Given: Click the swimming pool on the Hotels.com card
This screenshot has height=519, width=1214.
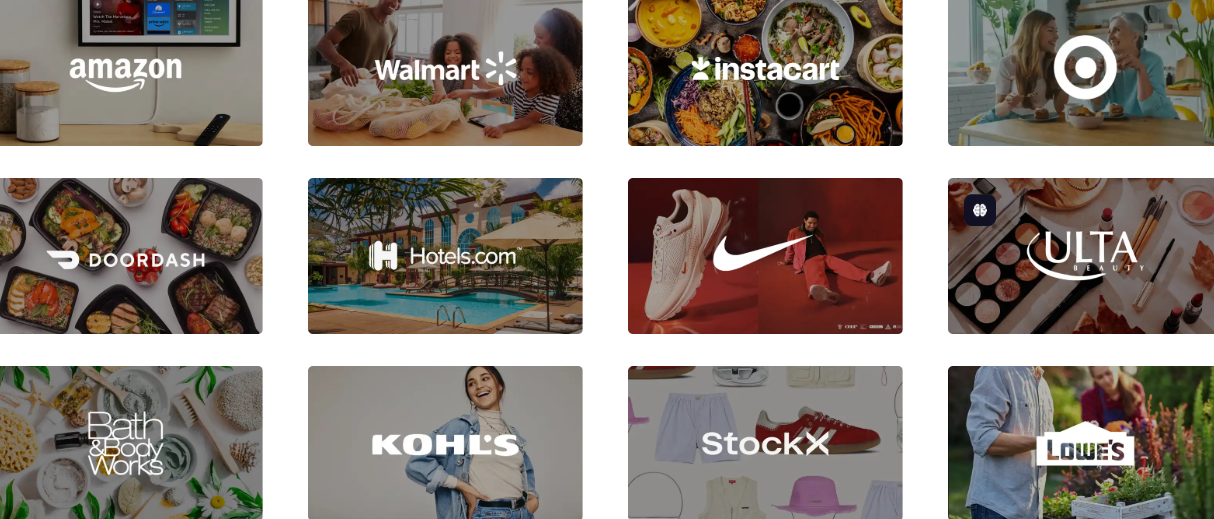Looking at the screenshot, I should 420,304.
